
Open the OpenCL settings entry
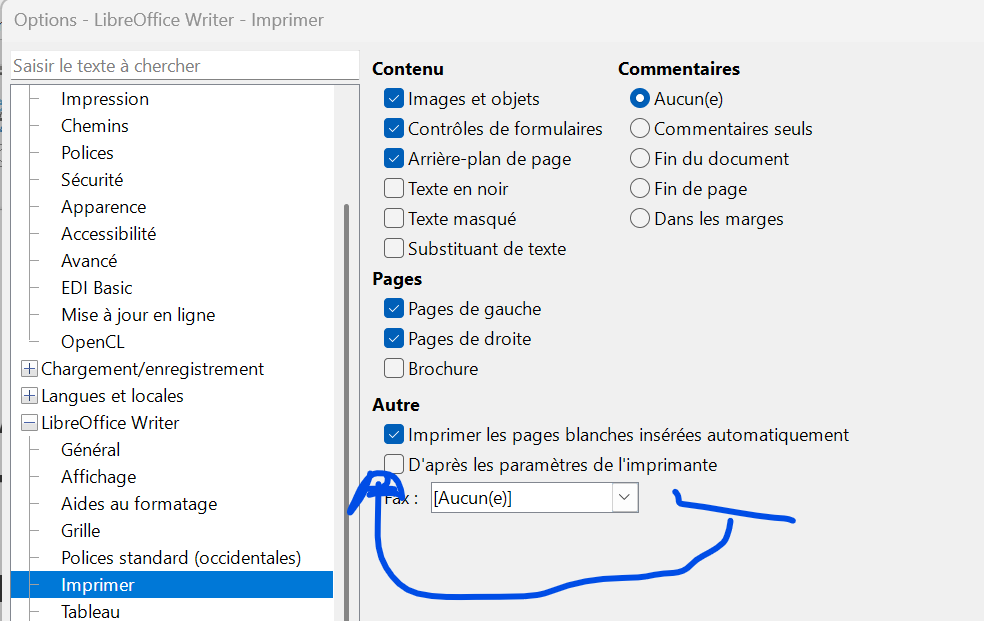(x=93, y=342)
